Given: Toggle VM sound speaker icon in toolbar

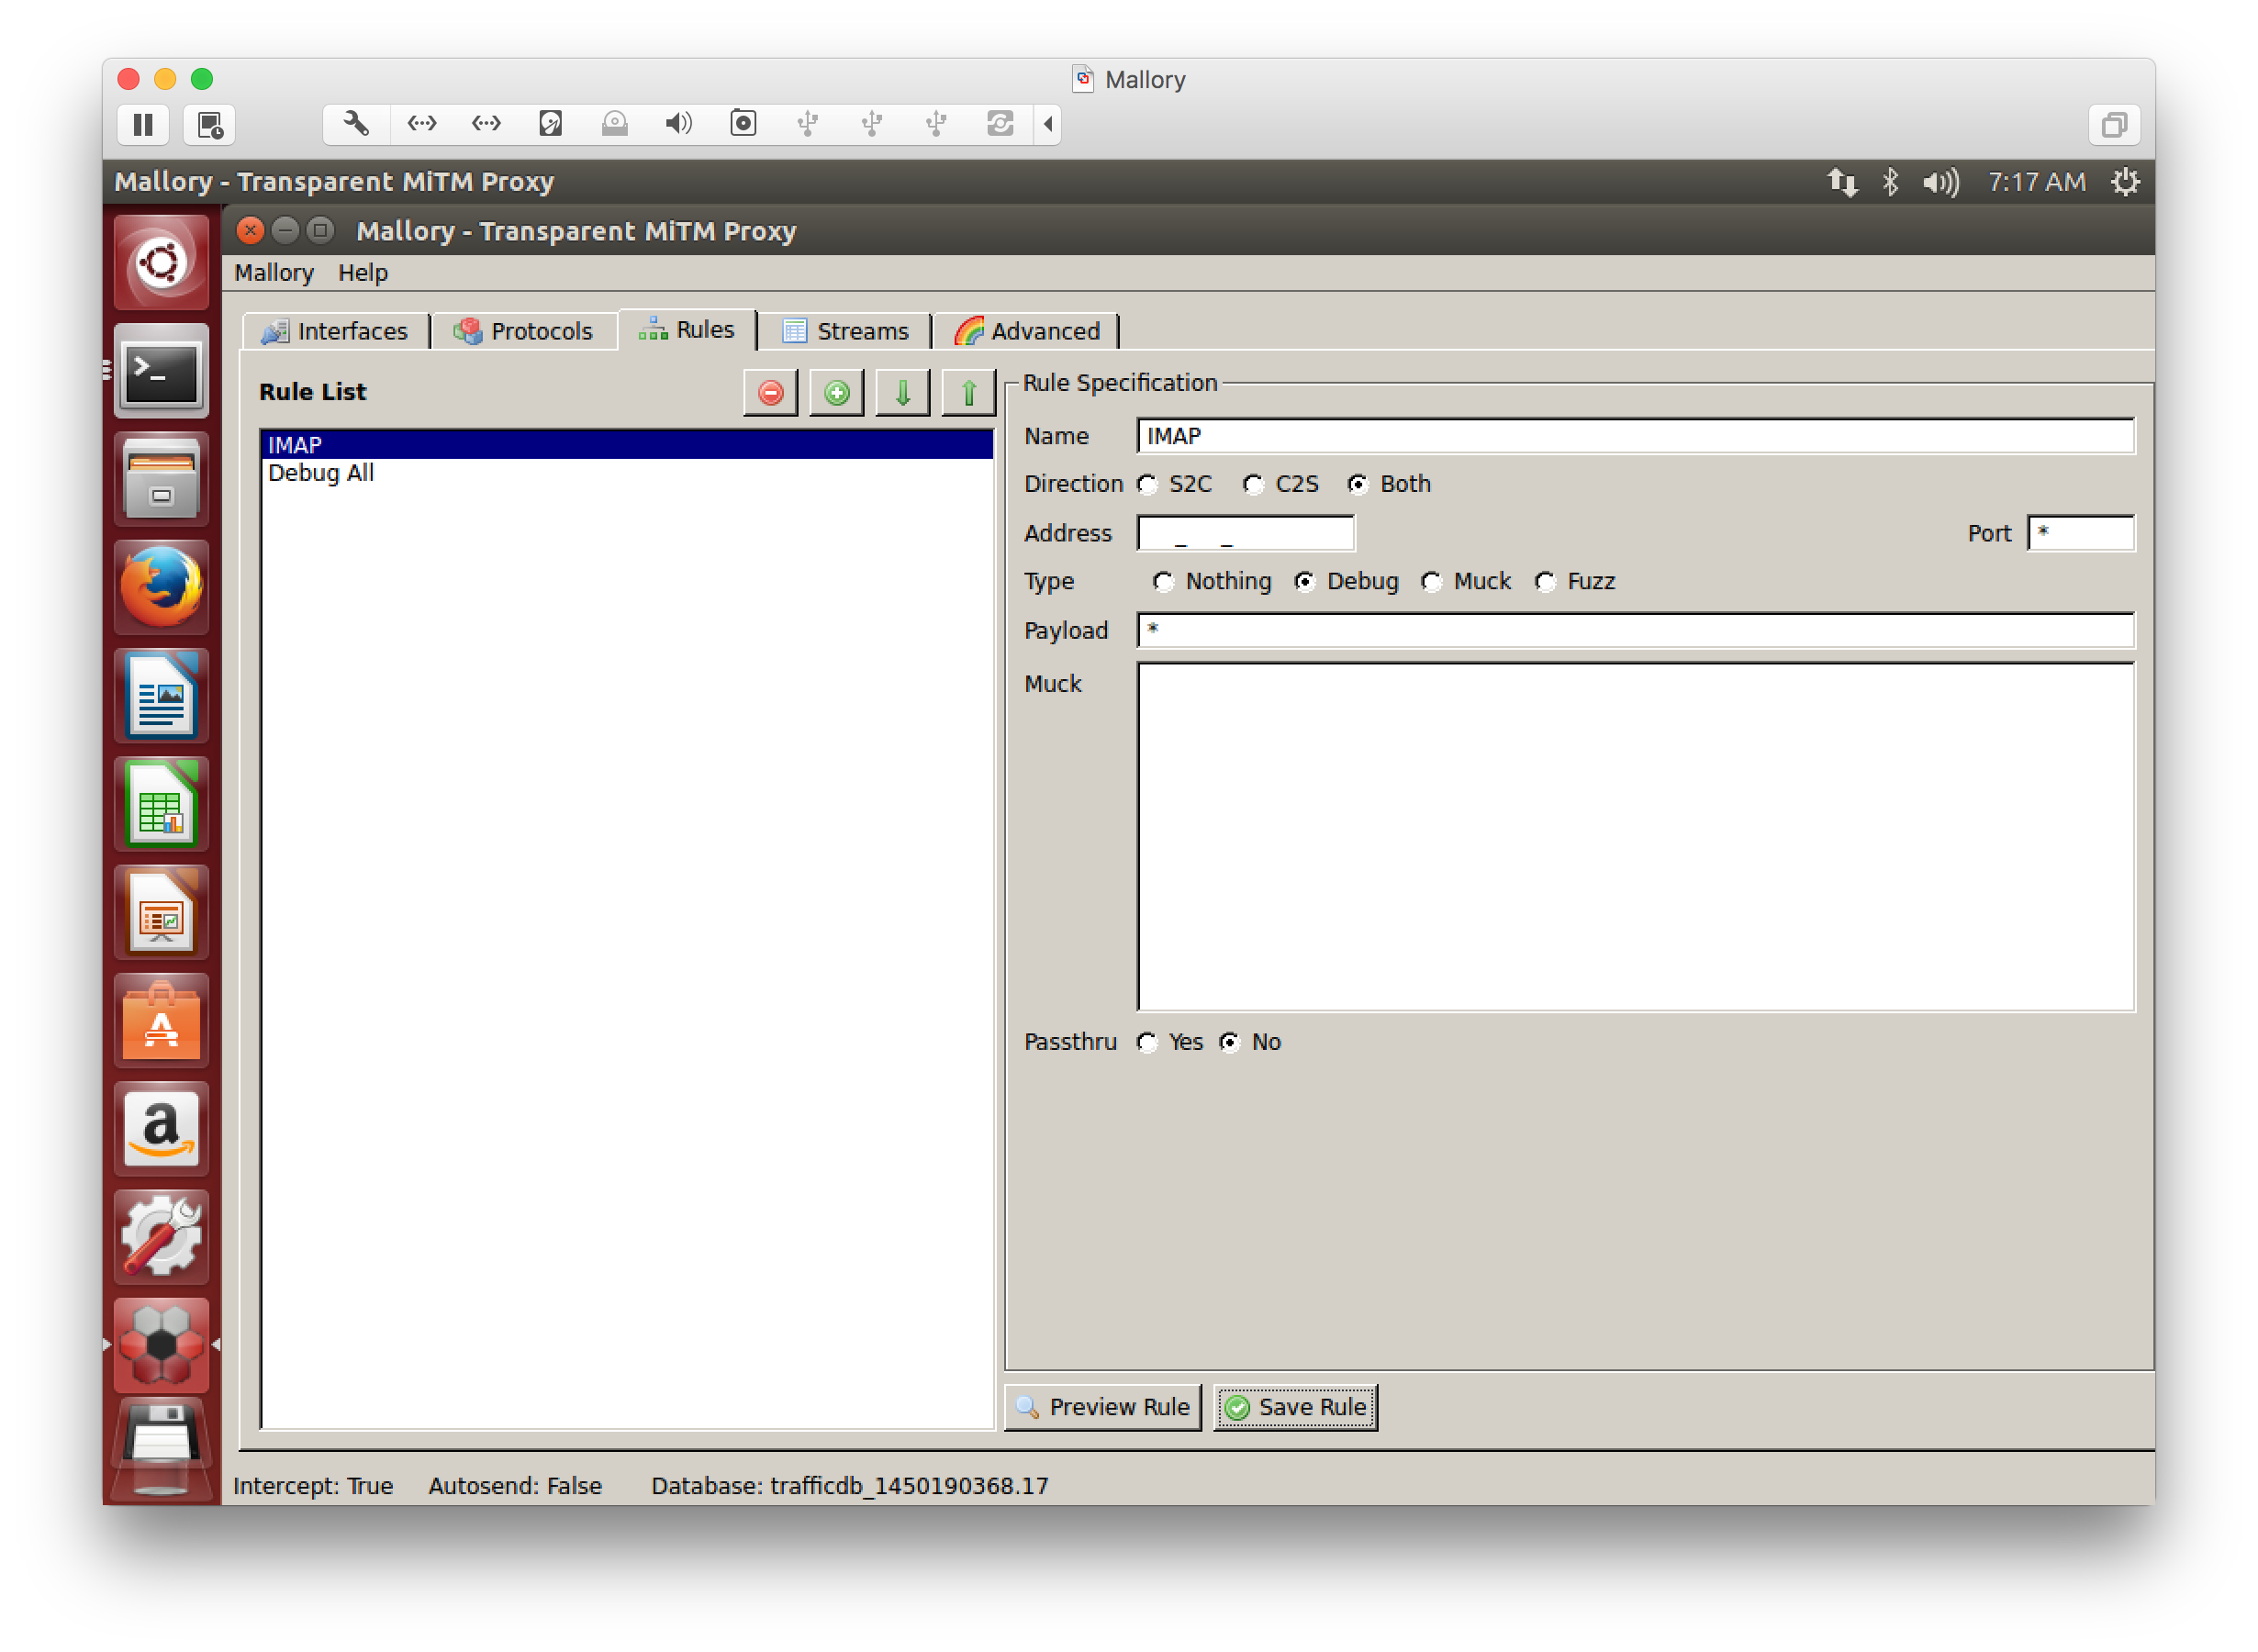Looking at the screenshot, I should (678, 123).
